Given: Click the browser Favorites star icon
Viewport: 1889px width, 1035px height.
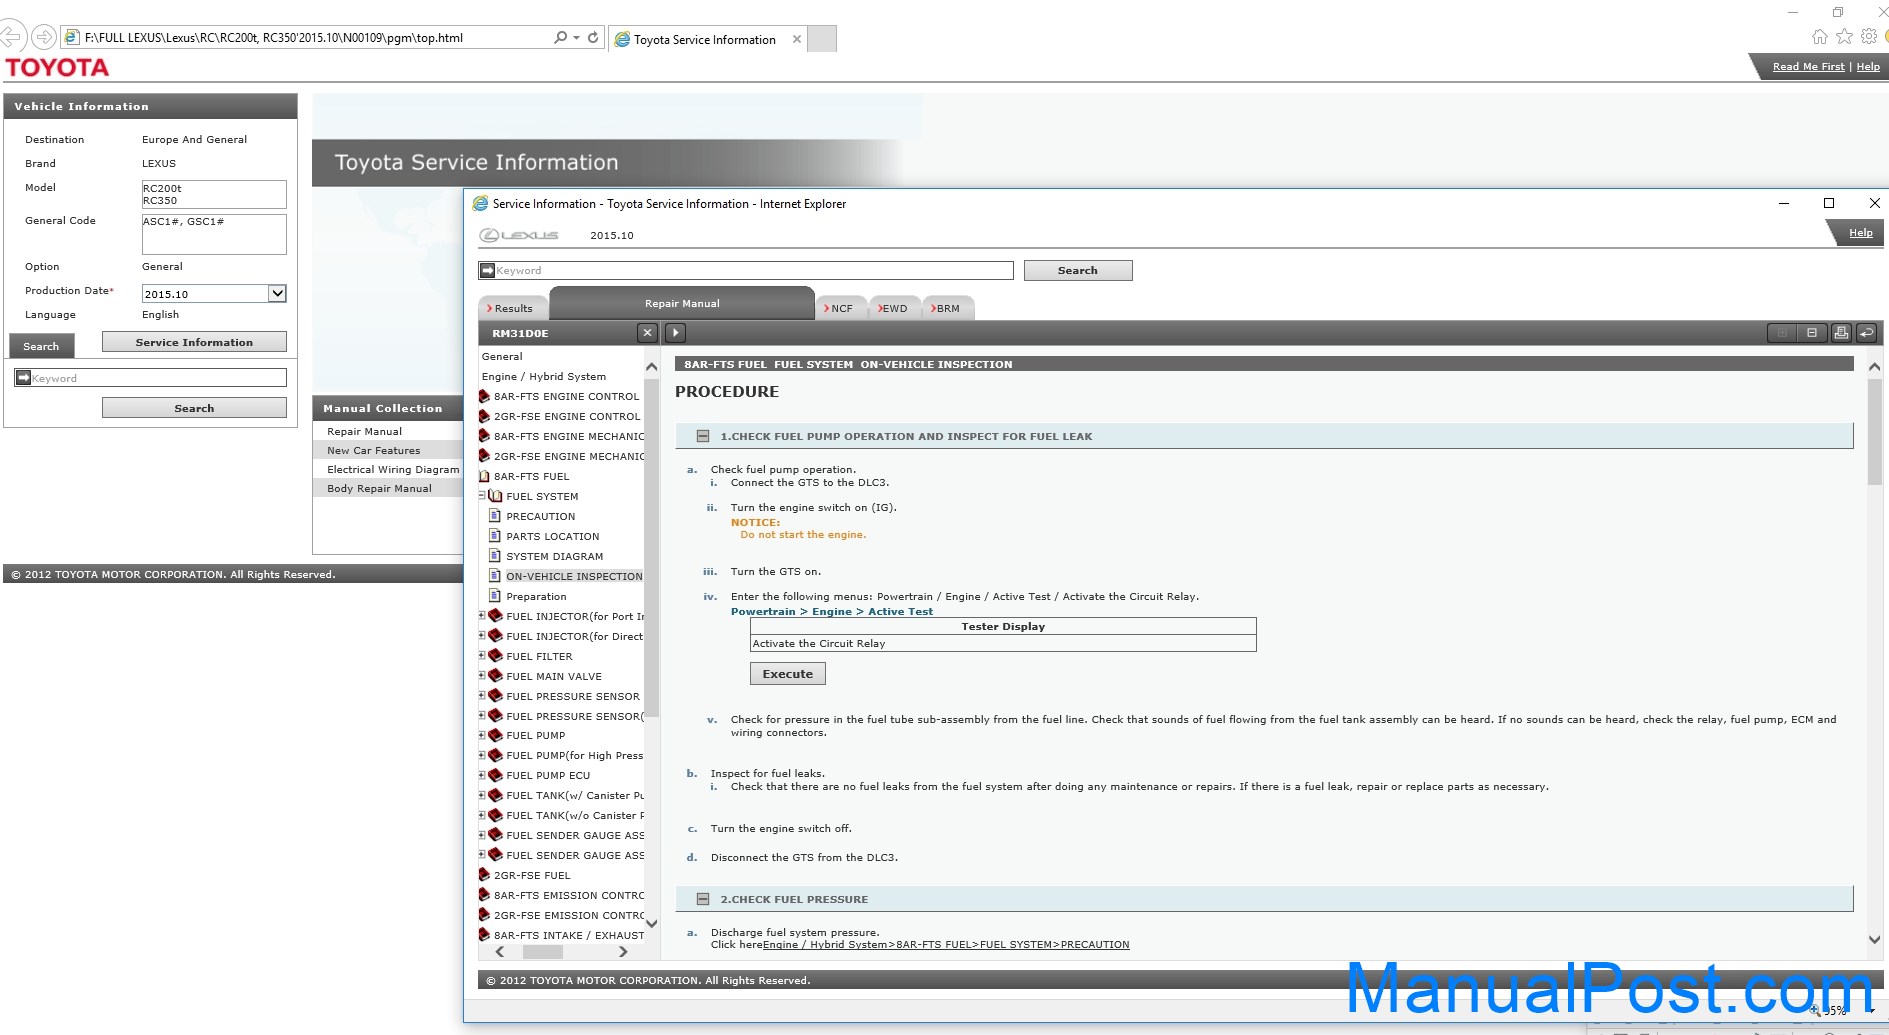Looking at the screenshot, I should coord(1844,37).
